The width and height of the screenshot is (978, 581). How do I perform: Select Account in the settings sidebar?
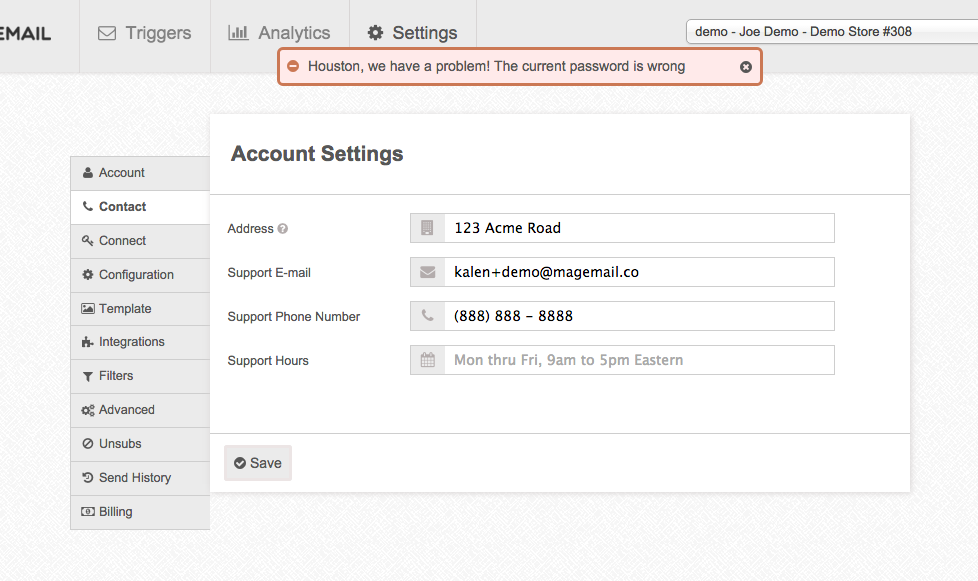pos(121,173)
